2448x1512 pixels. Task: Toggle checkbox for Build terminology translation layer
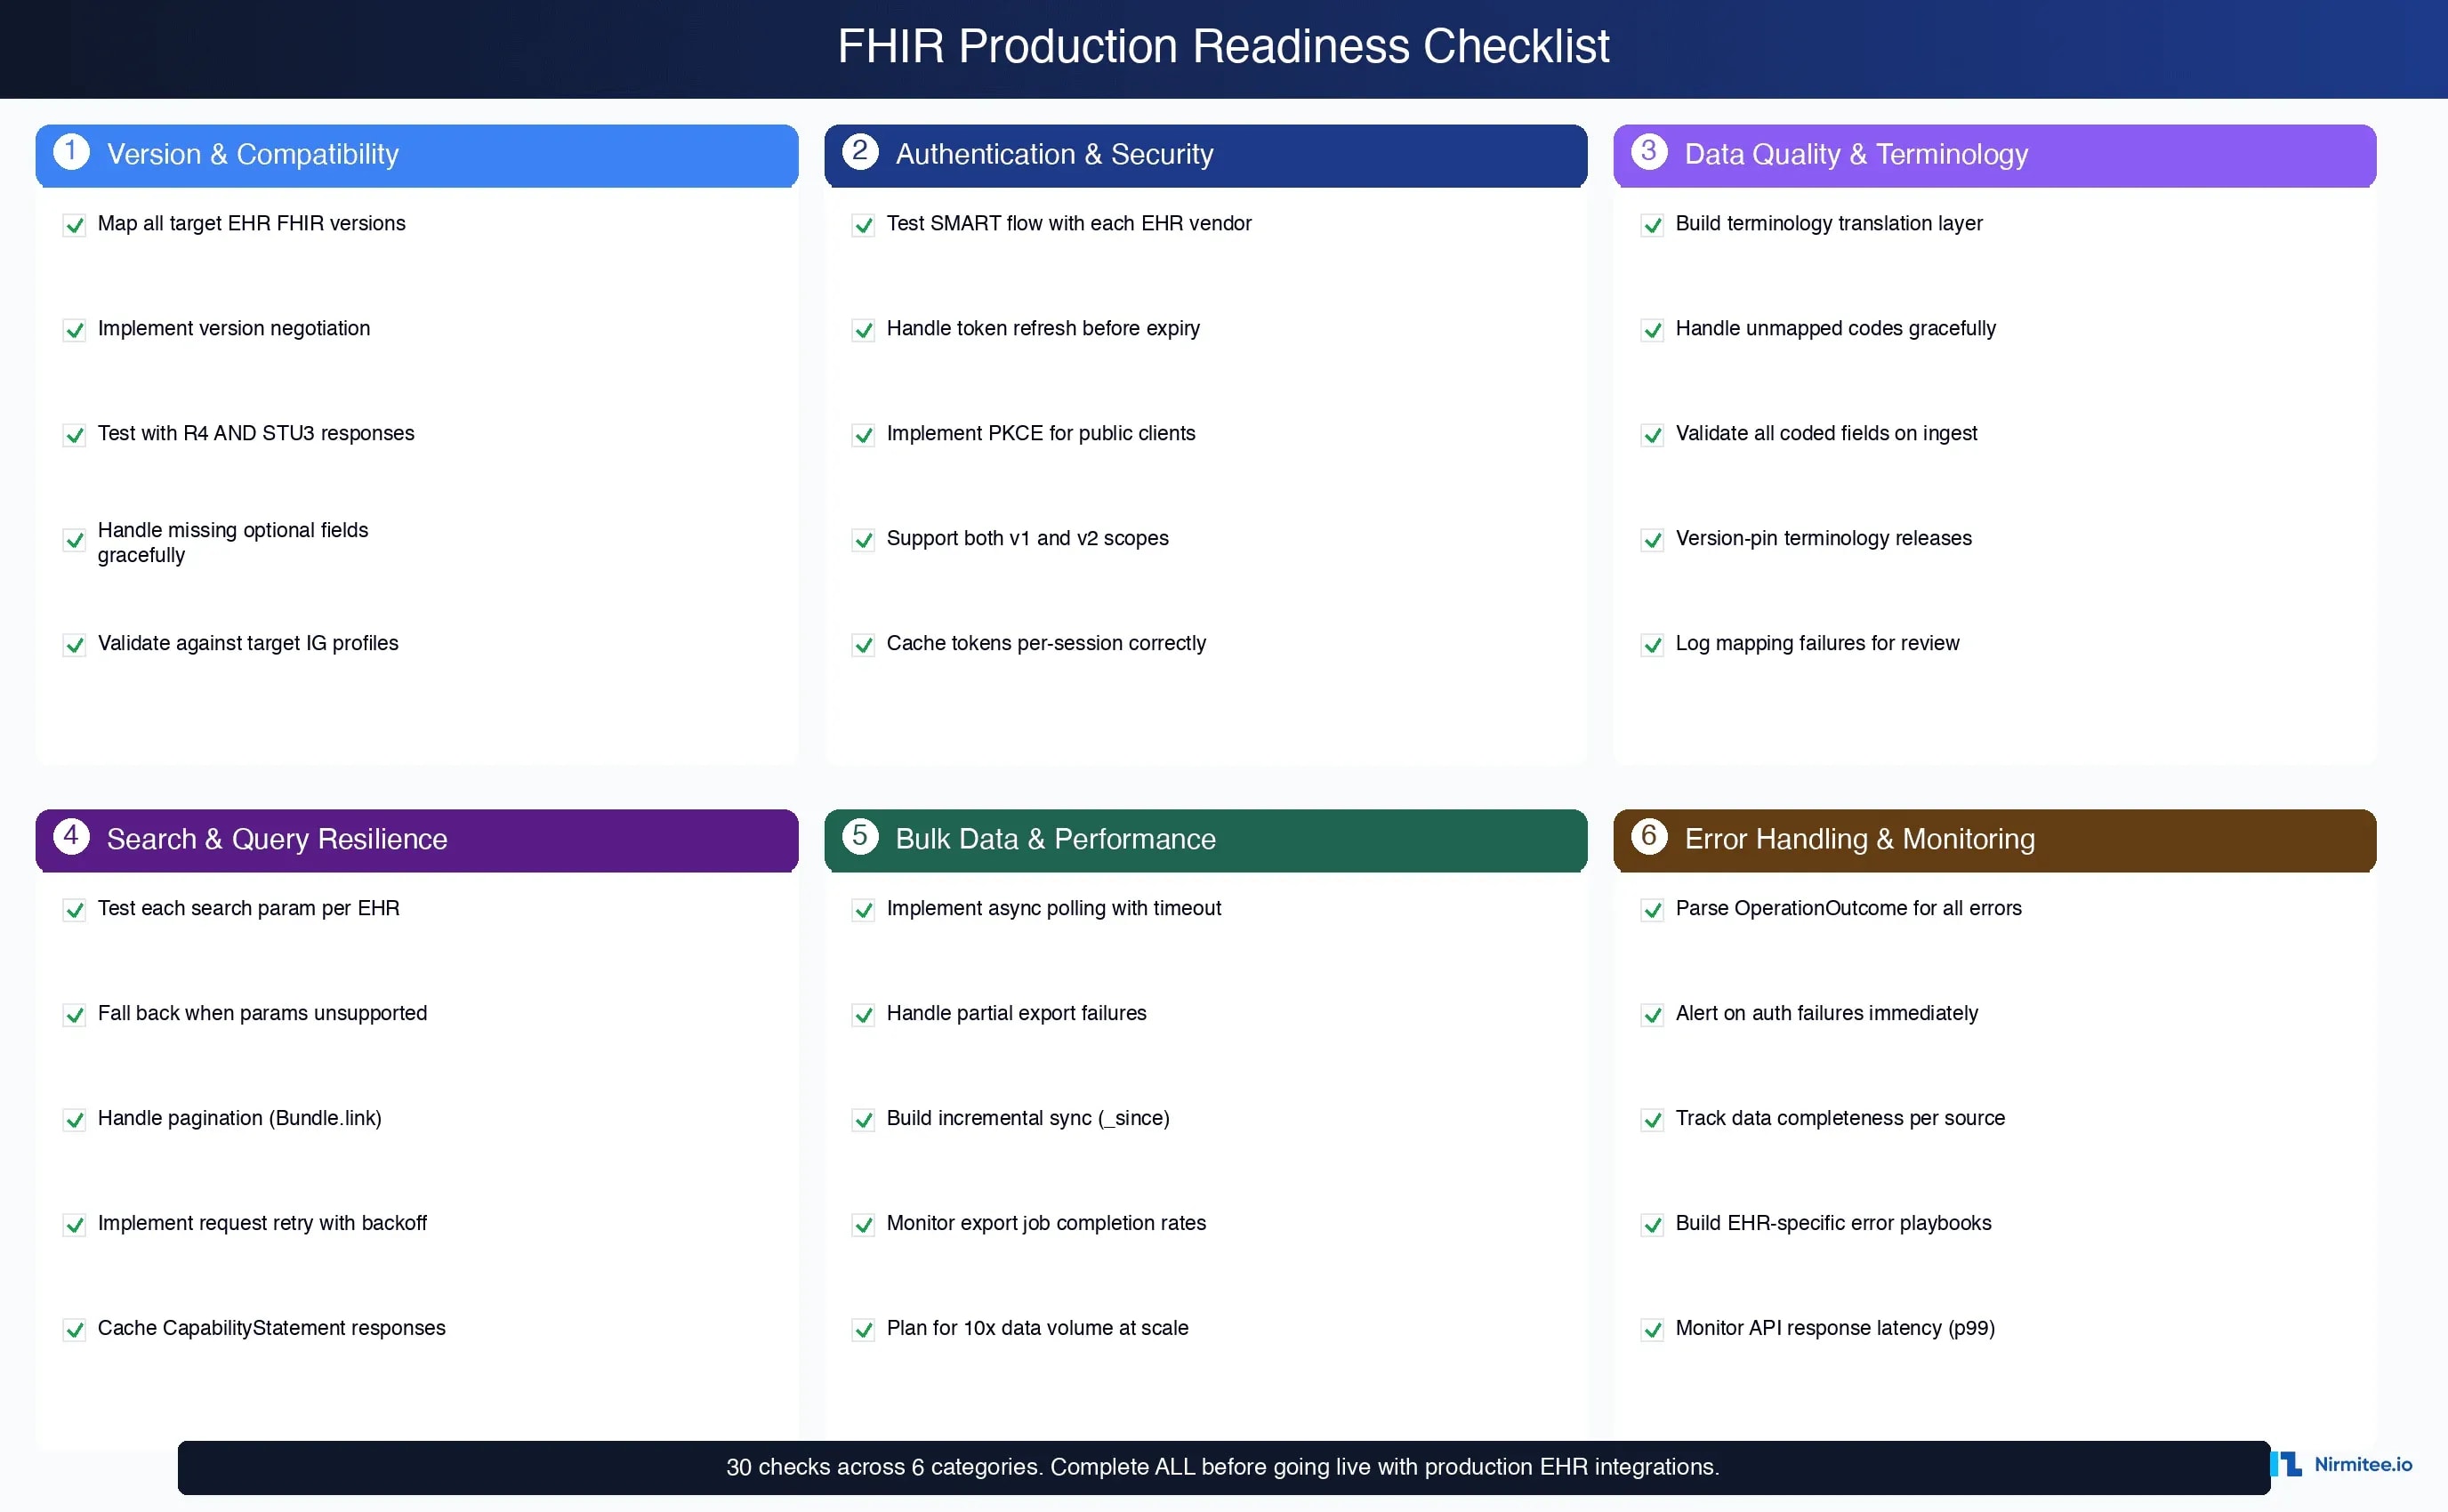[x=1652, y=225]
